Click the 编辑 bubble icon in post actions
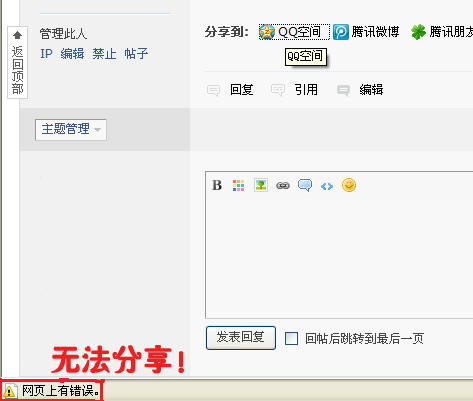Image resolution: width=473 pixels, height=401 pixels. tap(343, 90)
